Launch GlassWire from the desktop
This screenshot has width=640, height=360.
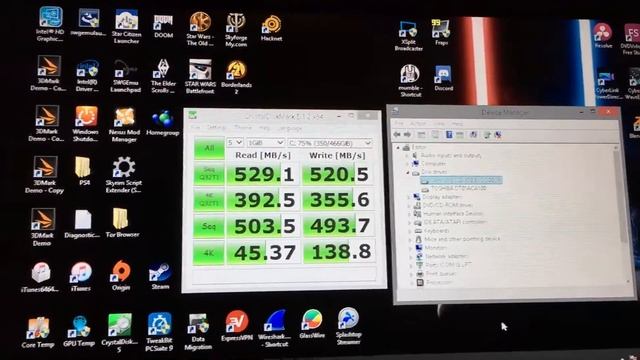pos(312,324)
